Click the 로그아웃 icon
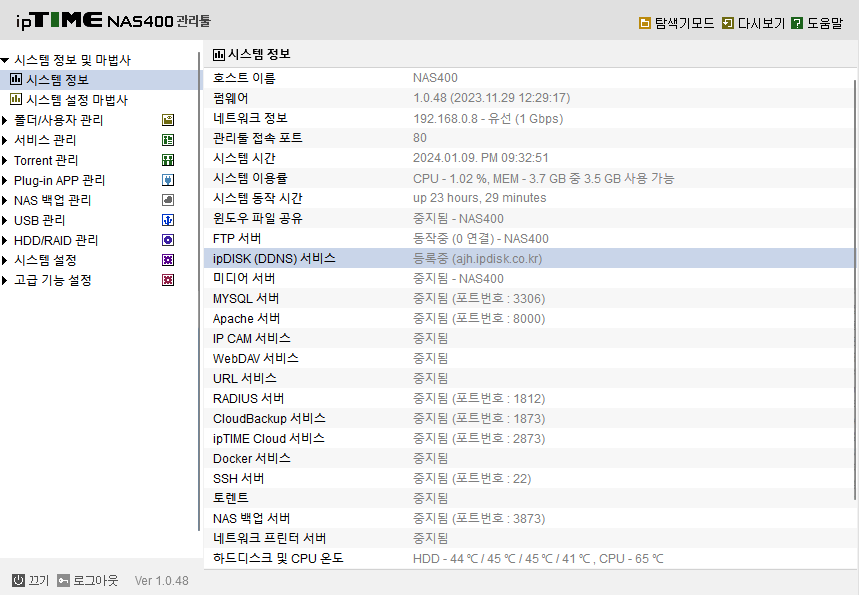This screenshot has width=863, height=595. 63,580
